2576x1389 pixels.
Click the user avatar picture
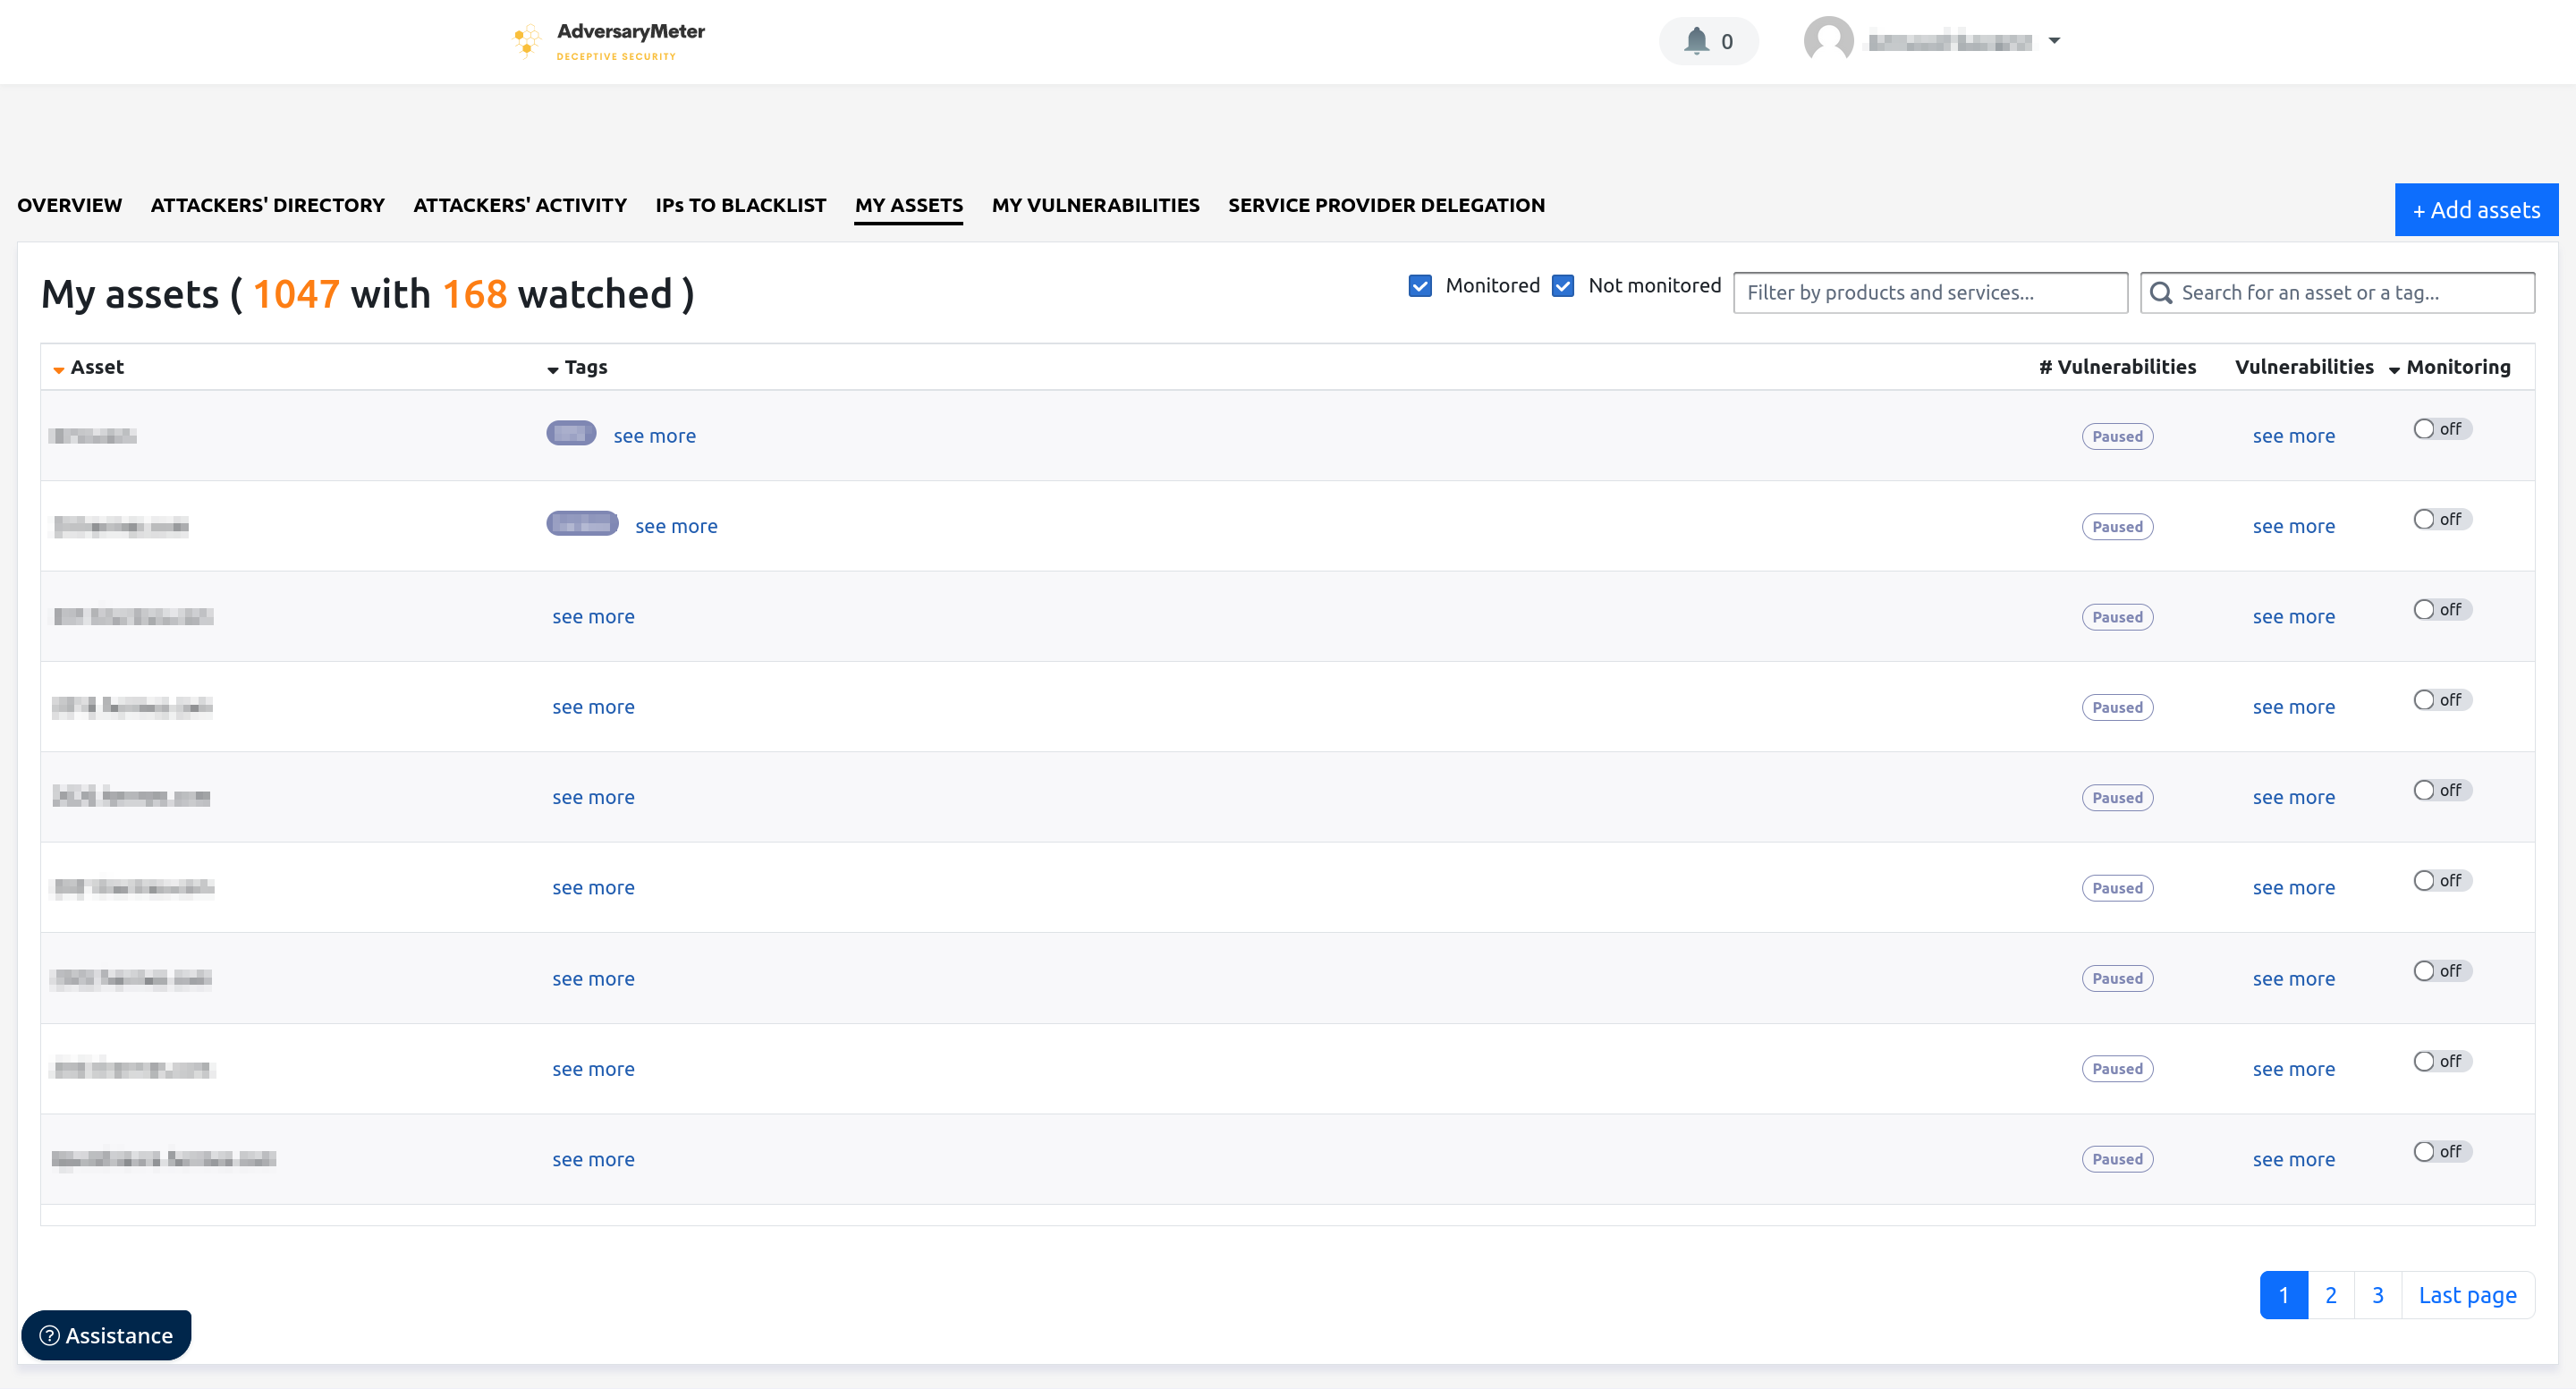1828,41
